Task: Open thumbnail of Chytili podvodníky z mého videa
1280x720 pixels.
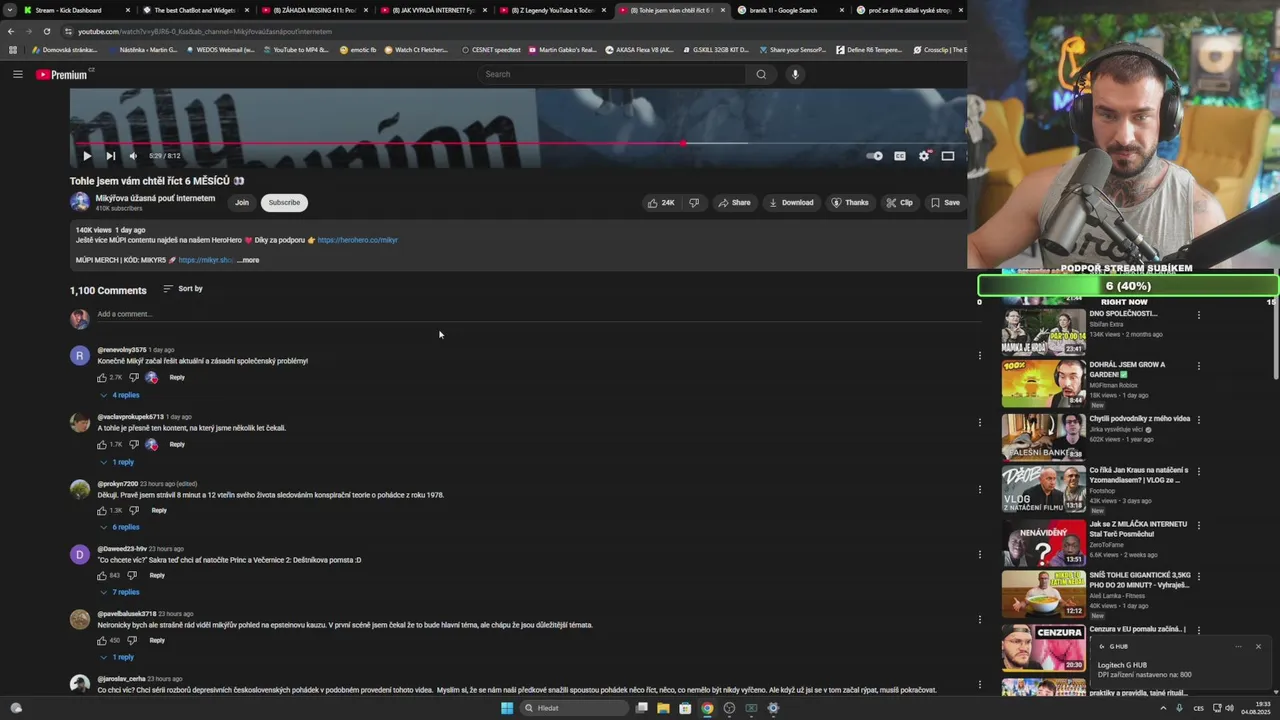Action: 1043,436
